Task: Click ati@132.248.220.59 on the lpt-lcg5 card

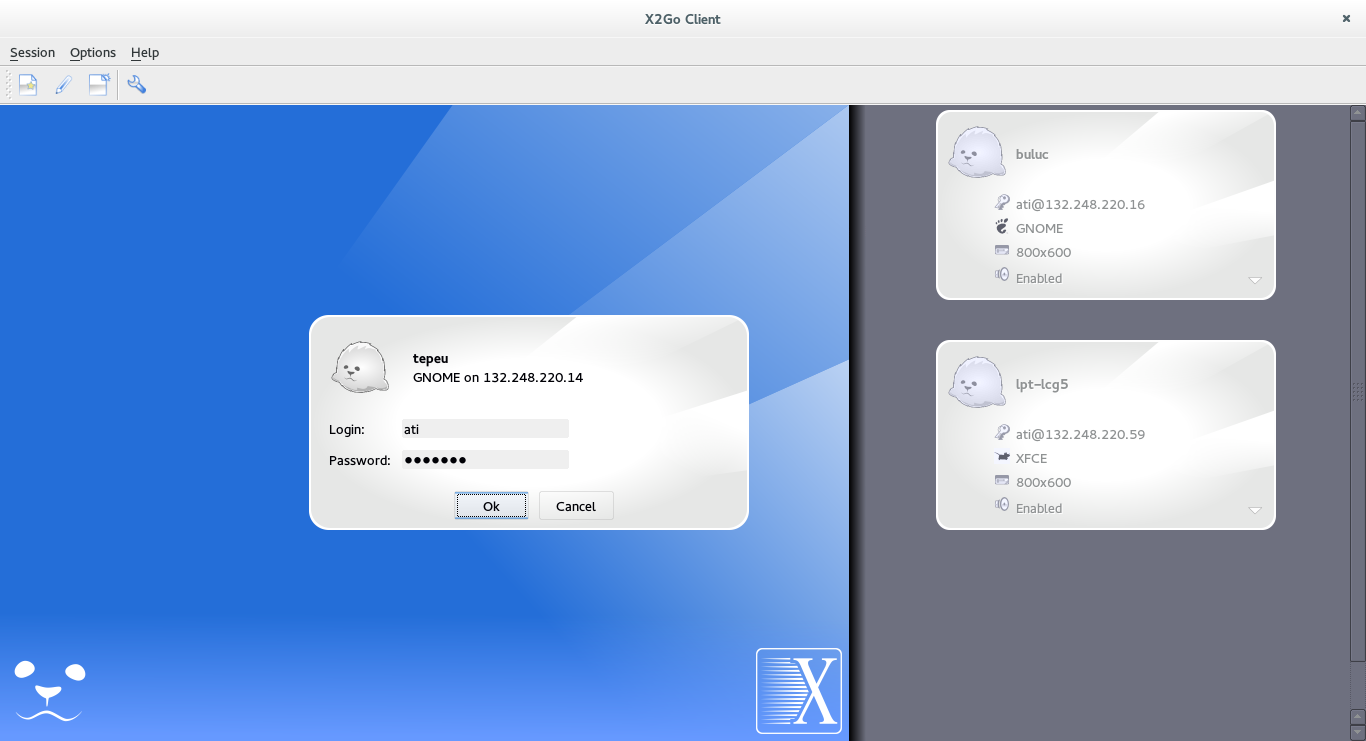Action: (x=1080, y=434)
